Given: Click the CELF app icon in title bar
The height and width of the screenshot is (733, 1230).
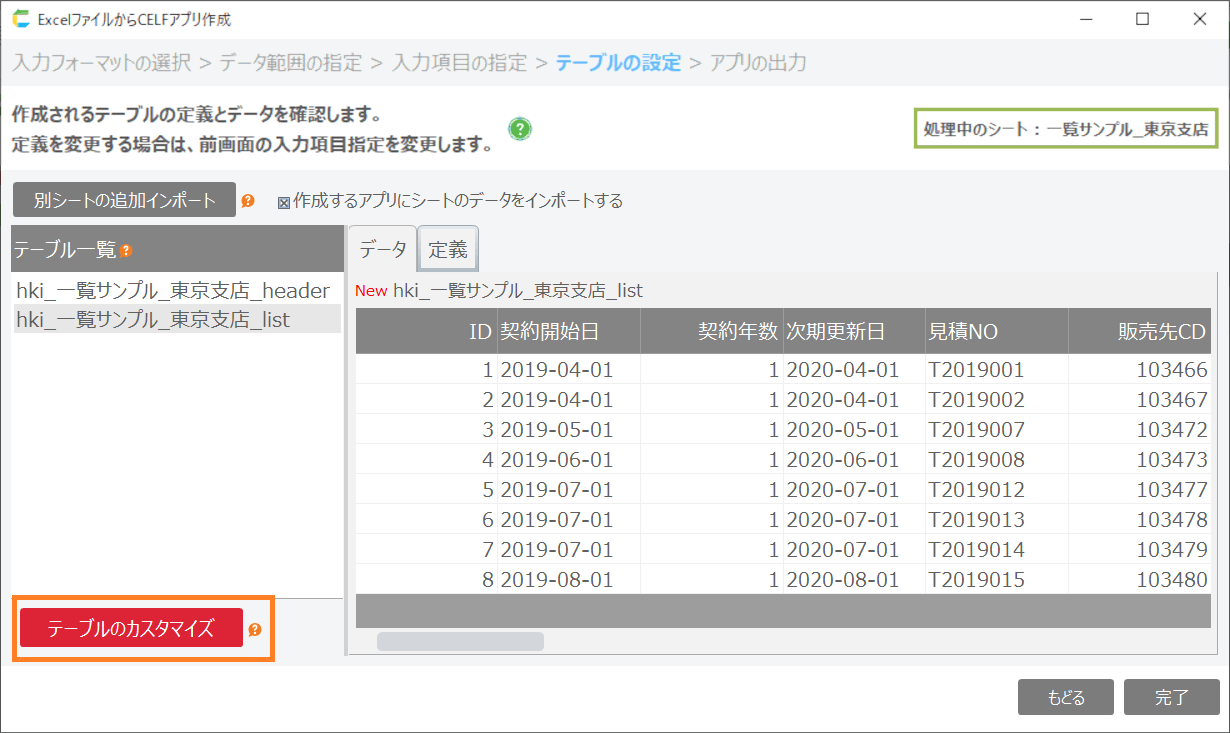Looking at the screenshot, I should (20, 19).
